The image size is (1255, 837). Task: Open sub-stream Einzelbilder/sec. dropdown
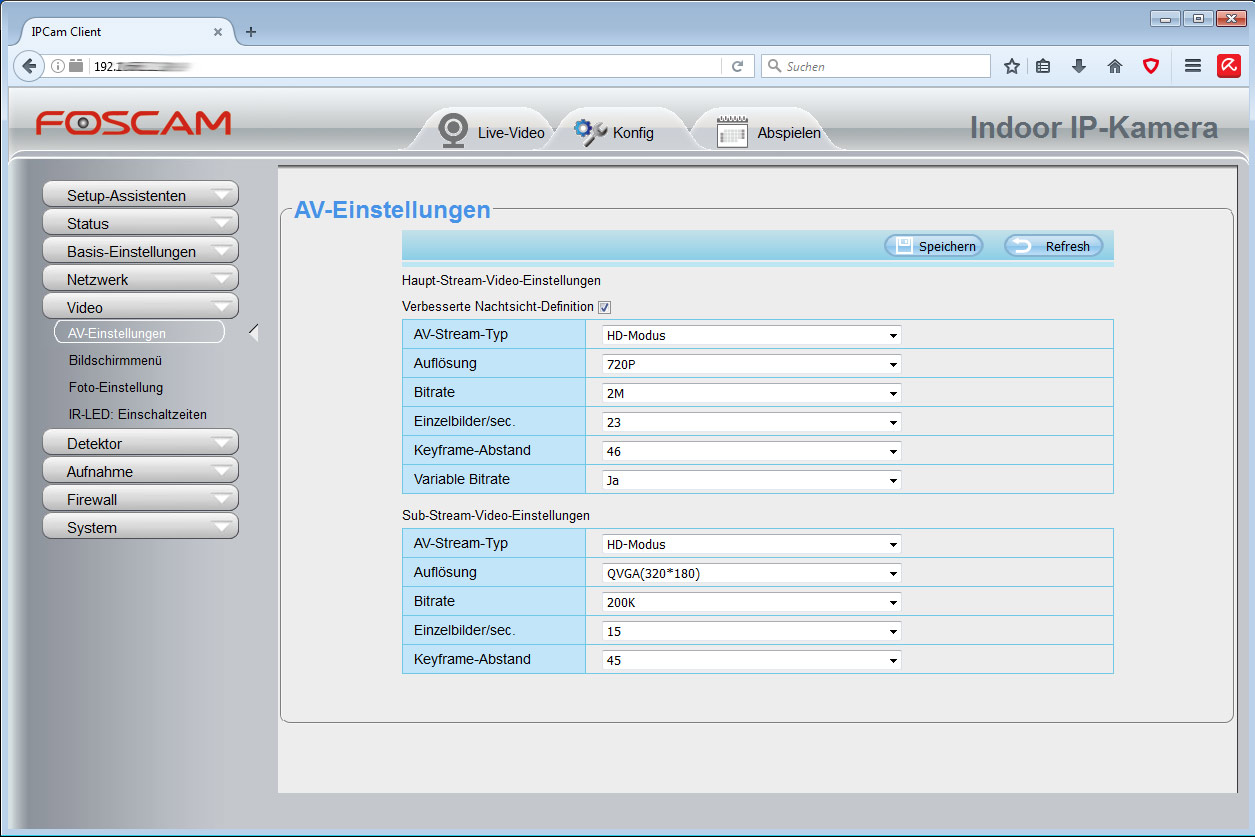click(x=751, y=631)
